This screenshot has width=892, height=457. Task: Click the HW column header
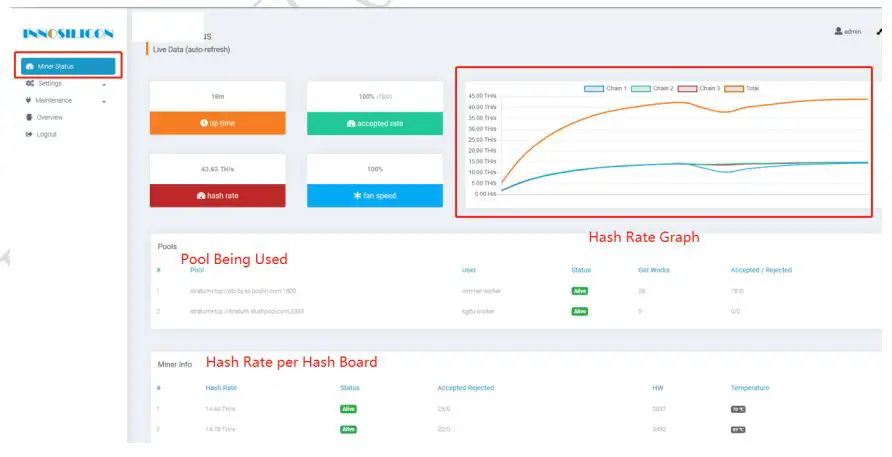(x=658, y=388)
